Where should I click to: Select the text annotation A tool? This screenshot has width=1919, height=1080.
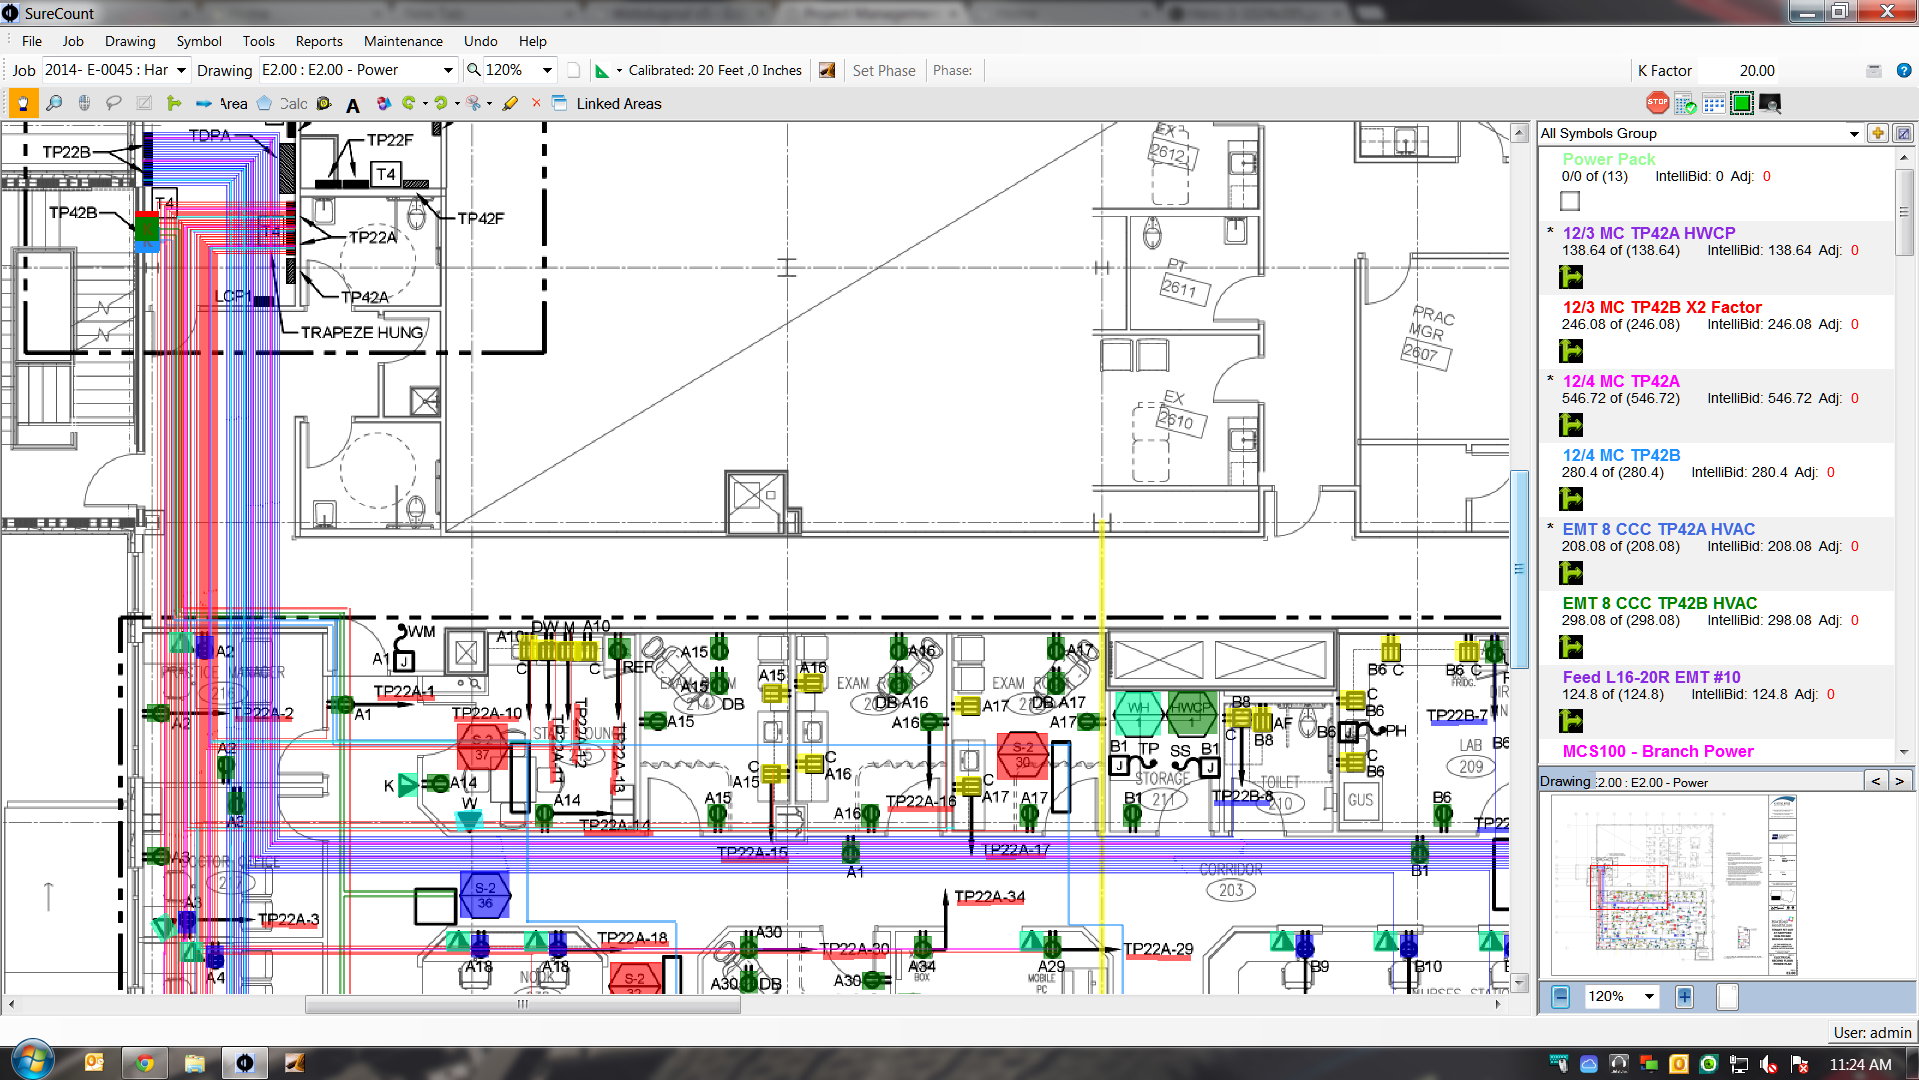tap(353, 105)
